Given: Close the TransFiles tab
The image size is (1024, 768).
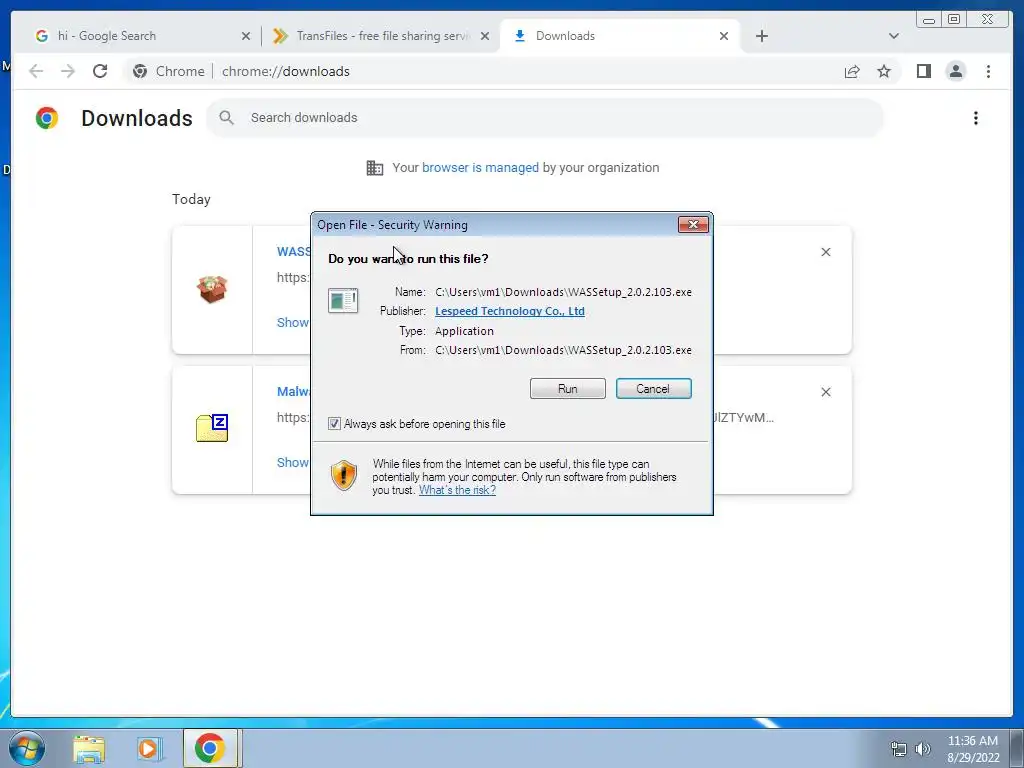Looking at the screenshot, I should click(485, 37).
